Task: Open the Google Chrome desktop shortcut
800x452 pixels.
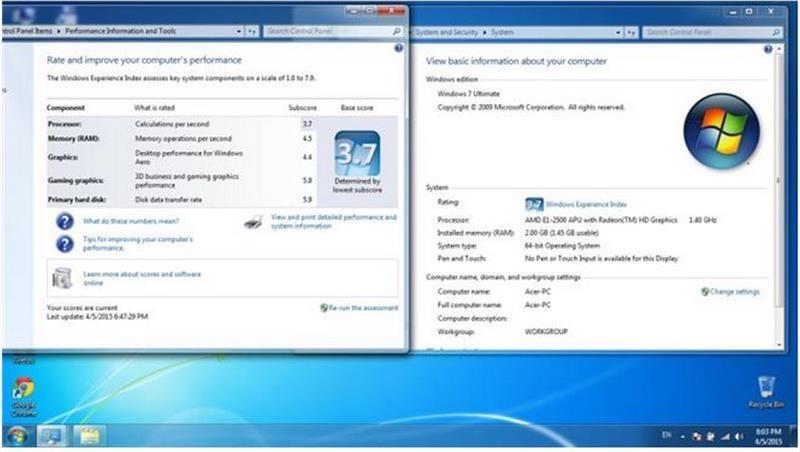Action: pos(23,396)
